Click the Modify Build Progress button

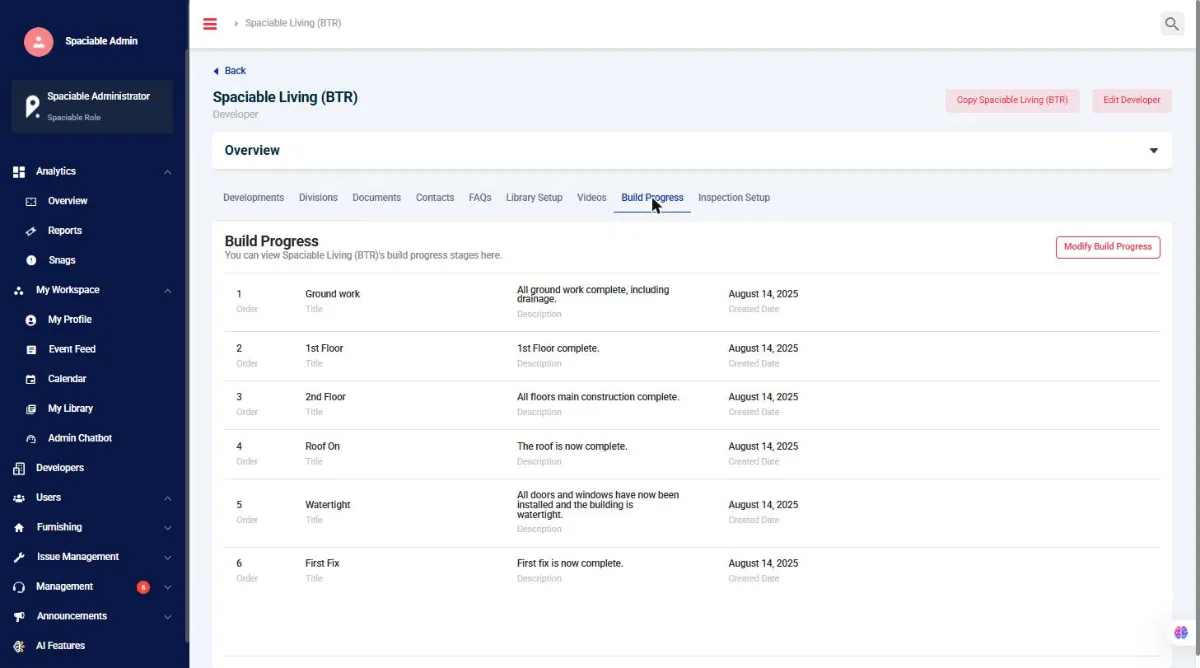pyautogui.click(x=1108, y=247)
